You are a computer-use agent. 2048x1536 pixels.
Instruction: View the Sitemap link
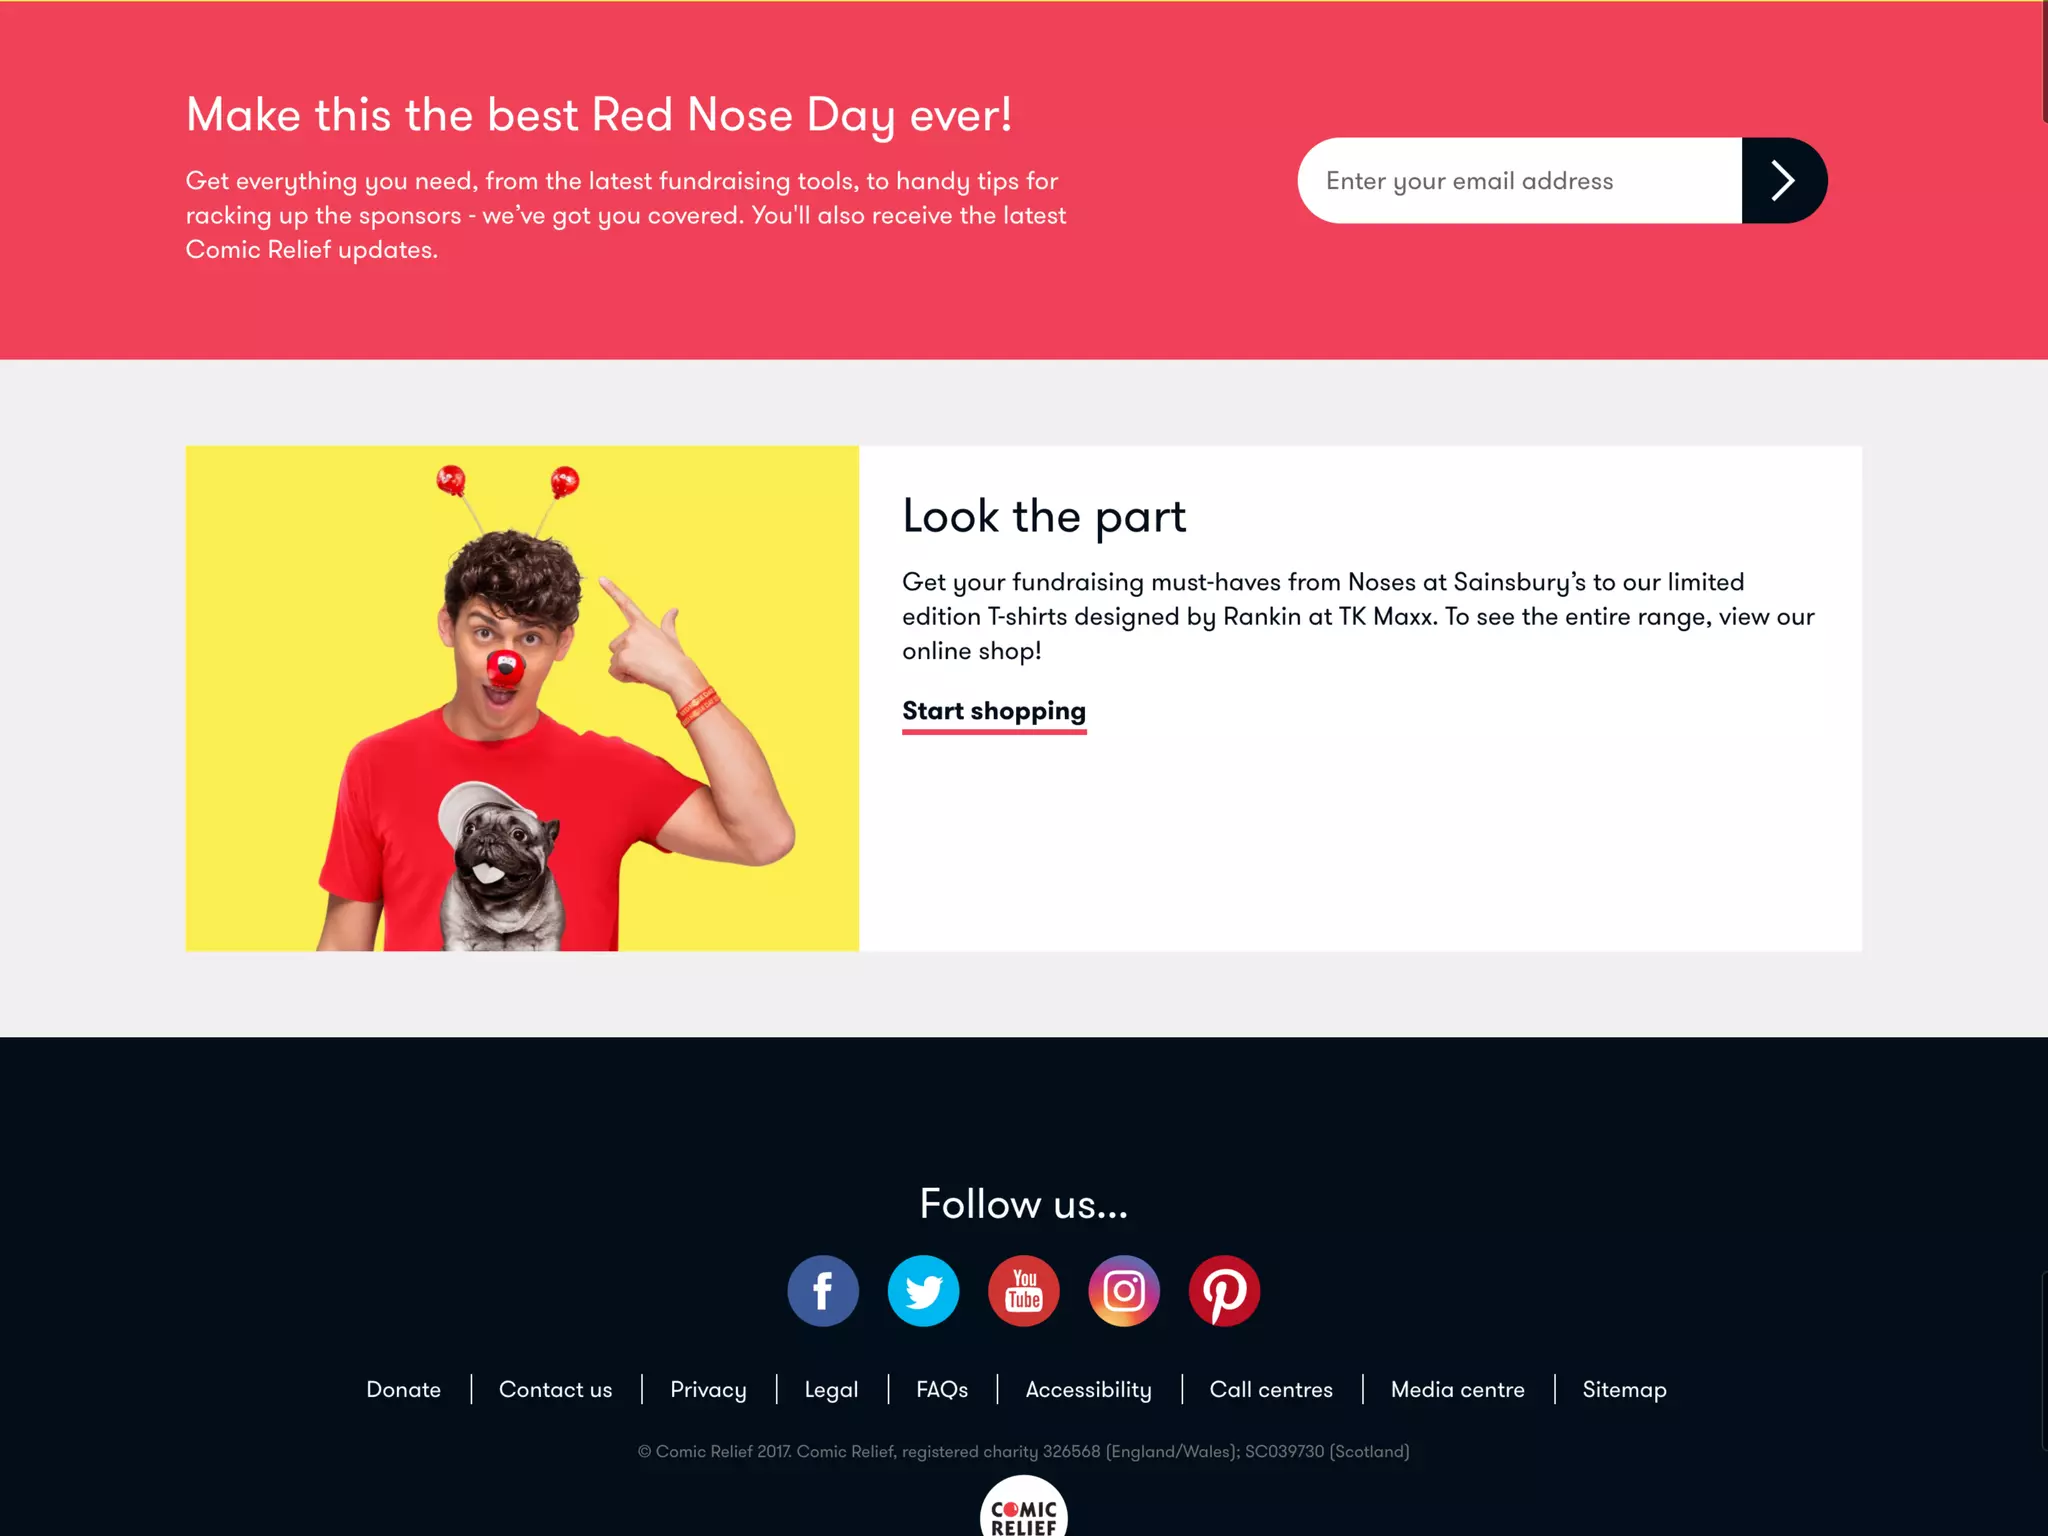pos(1624,1390)
